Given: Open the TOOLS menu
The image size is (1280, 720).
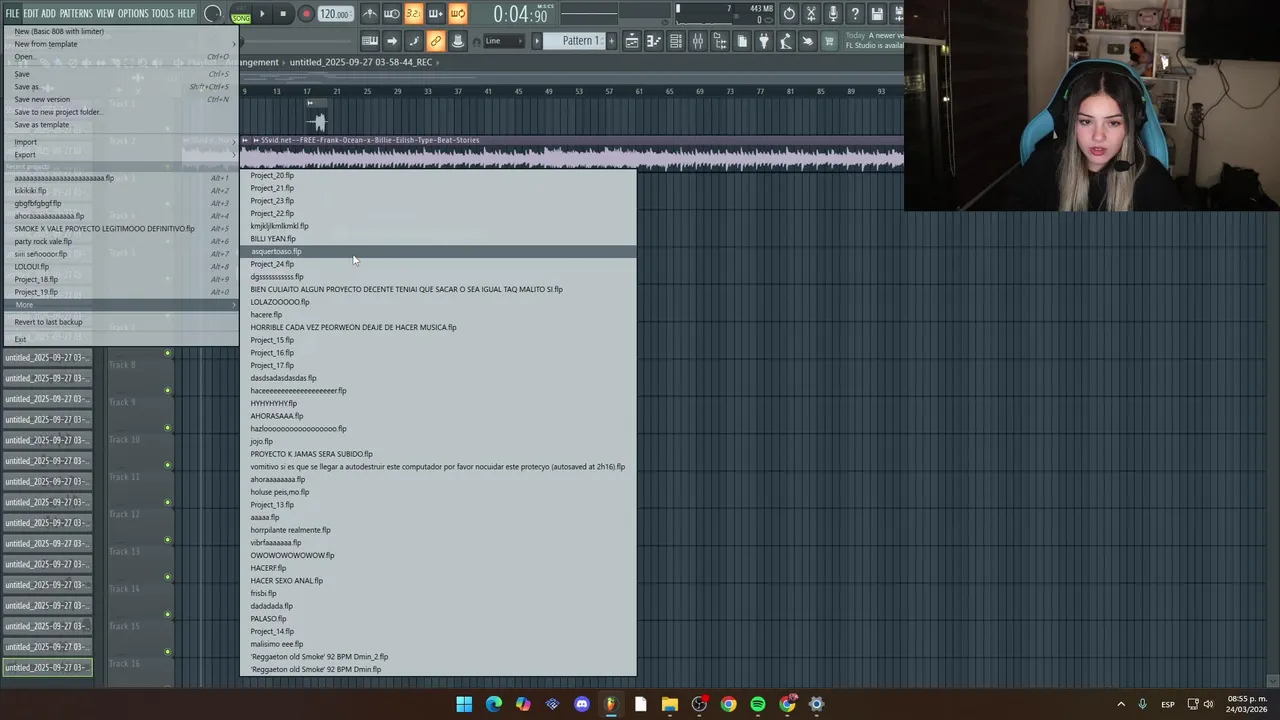Looking at the screenshot, I should point(163,13).
